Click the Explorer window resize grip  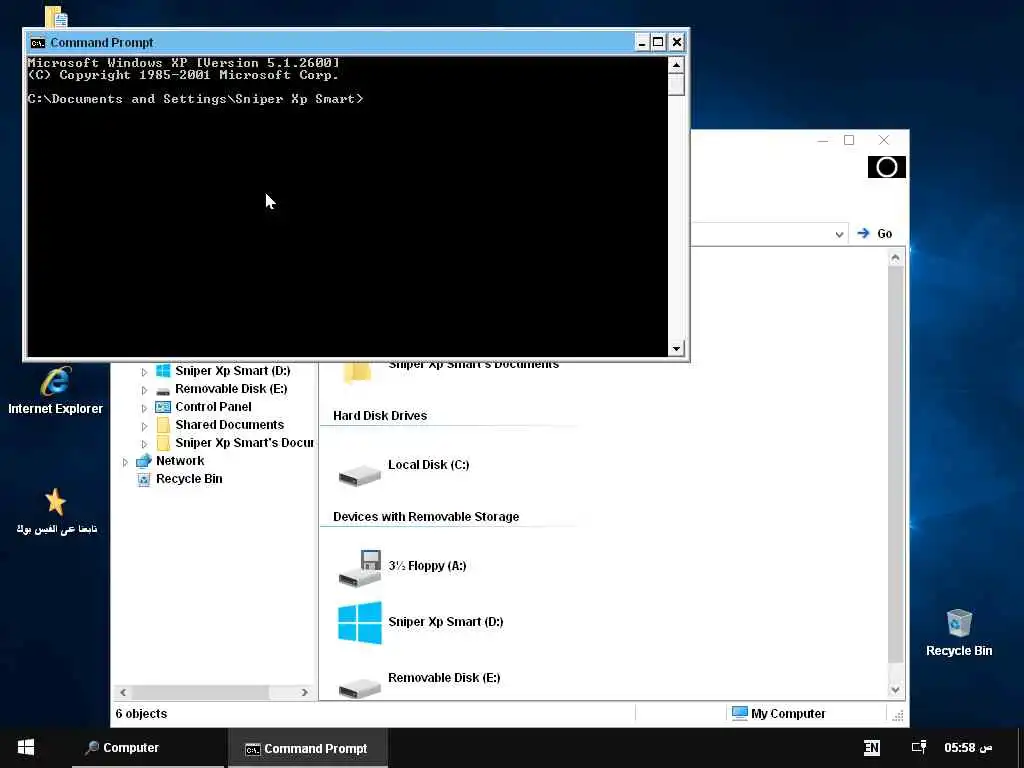click(x=898, y=716)
